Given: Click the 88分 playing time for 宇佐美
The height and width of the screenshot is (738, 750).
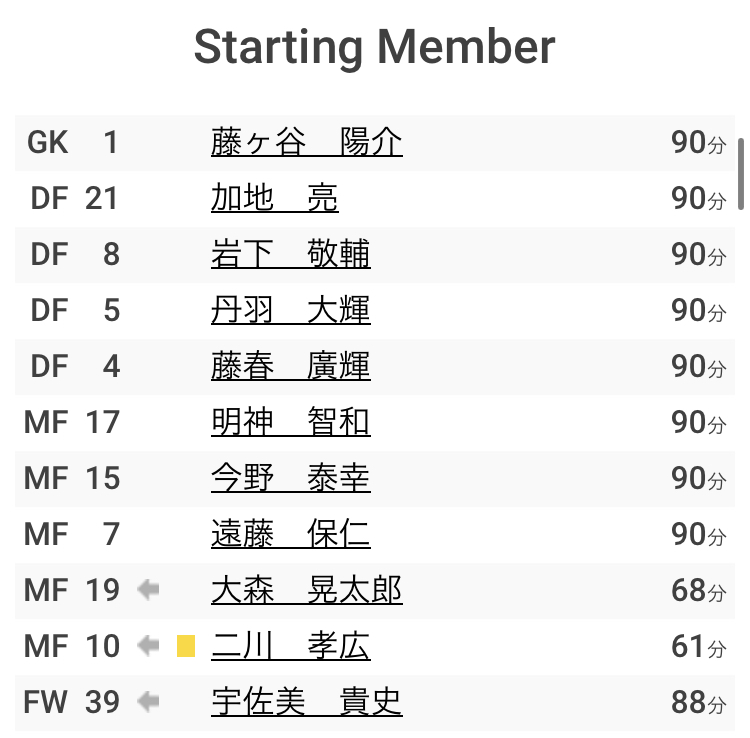Looking at the screenshot, I should tap(699, 702).
